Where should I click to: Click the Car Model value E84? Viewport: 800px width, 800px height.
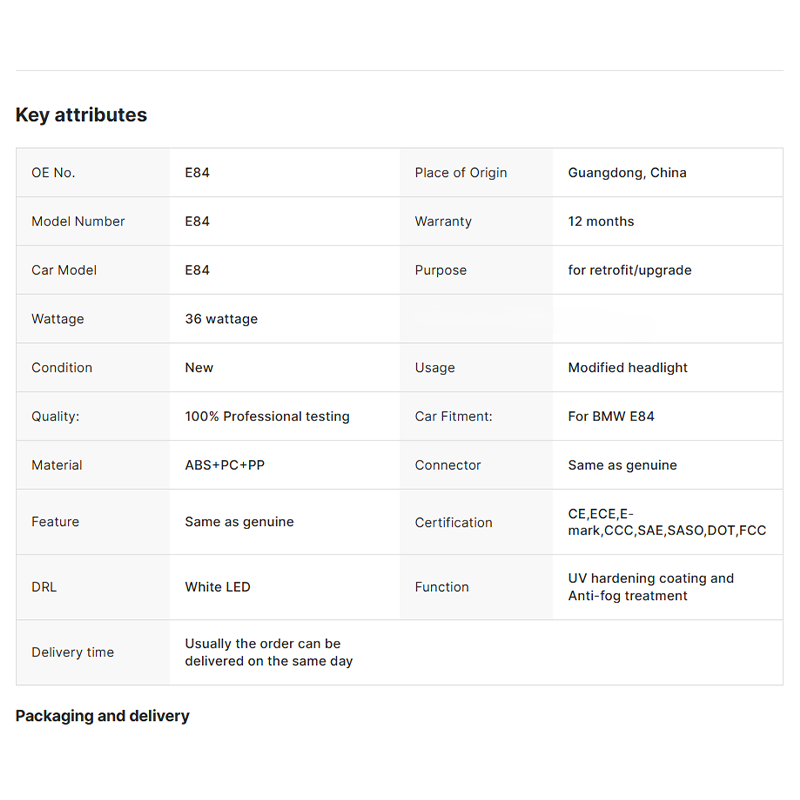point(197,270)
